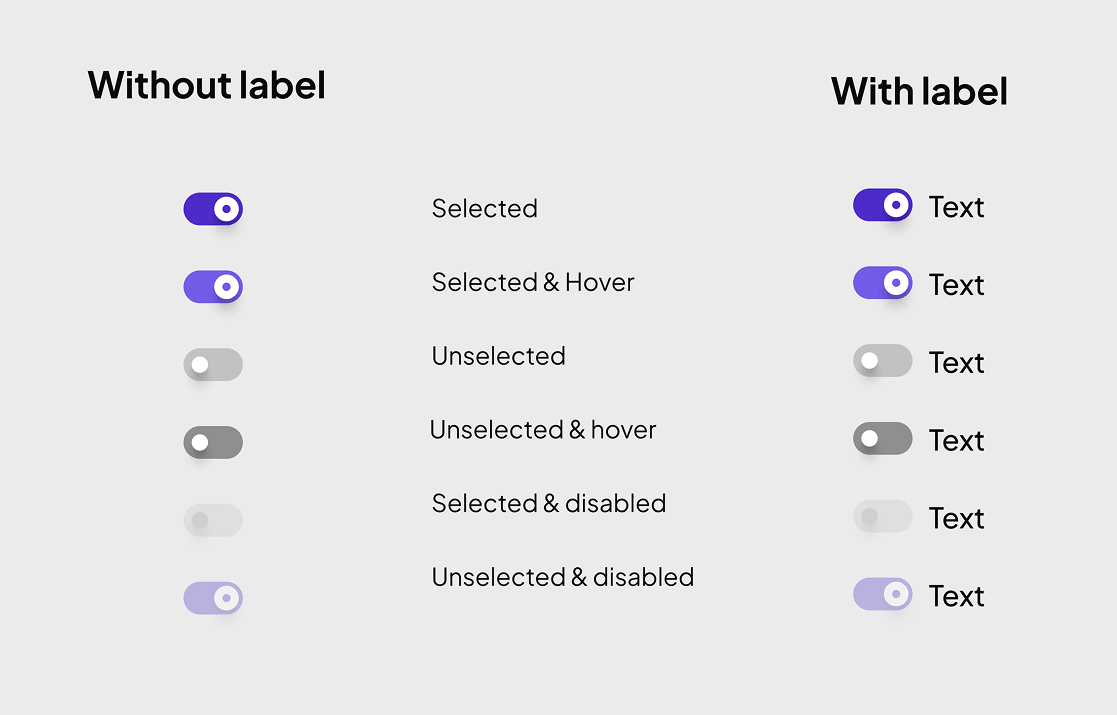Toggle the Selected & Hover labeled switch
This screenshot has width=1117, height=715.
[883, 283]
